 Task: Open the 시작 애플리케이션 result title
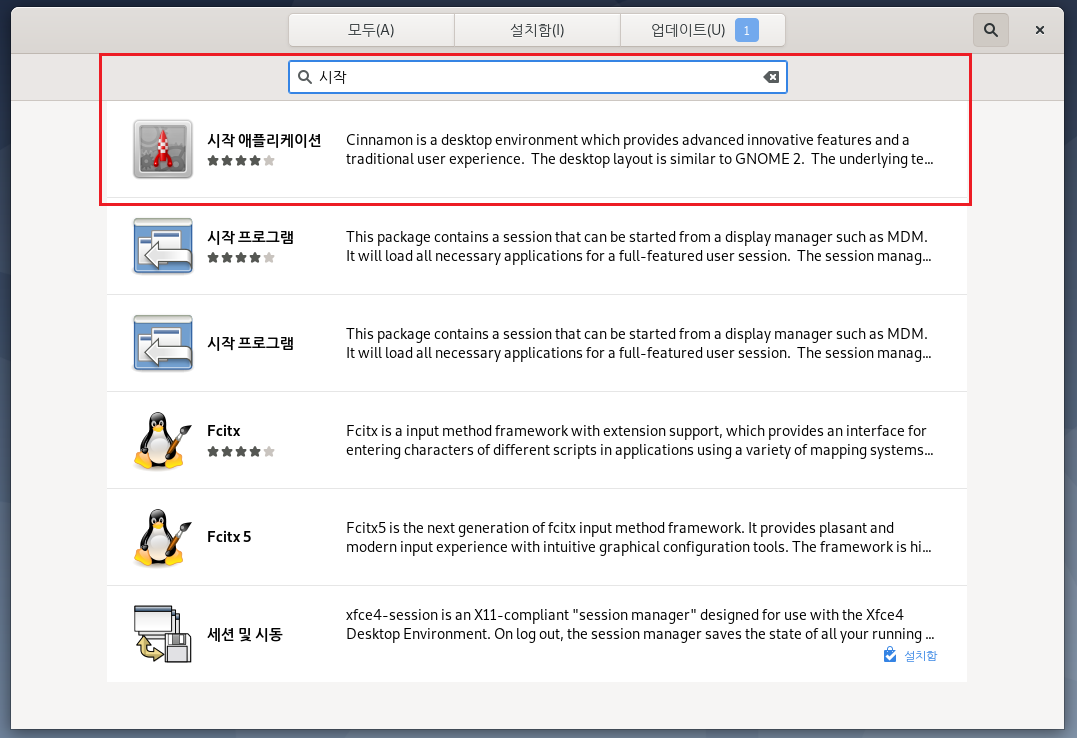(x=264, y=140)
